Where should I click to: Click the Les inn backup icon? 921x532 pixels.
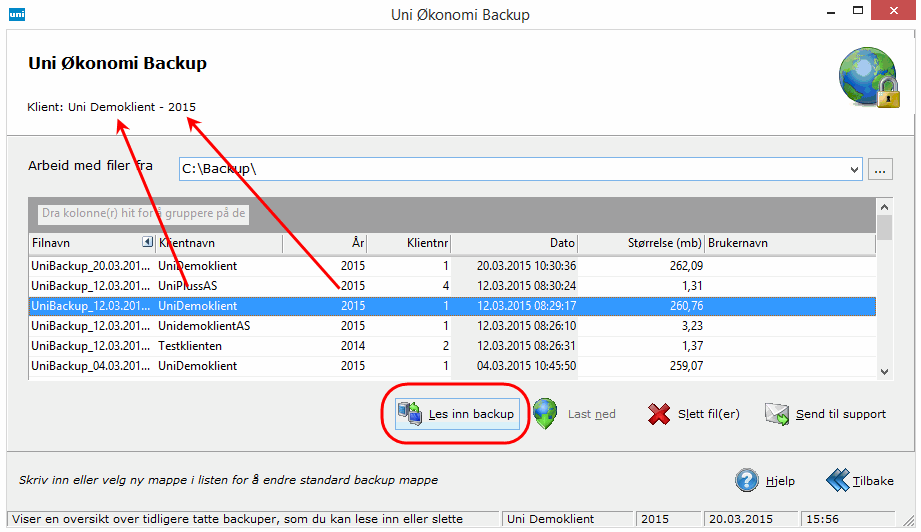pyautogui.click(x=409, y=414)
